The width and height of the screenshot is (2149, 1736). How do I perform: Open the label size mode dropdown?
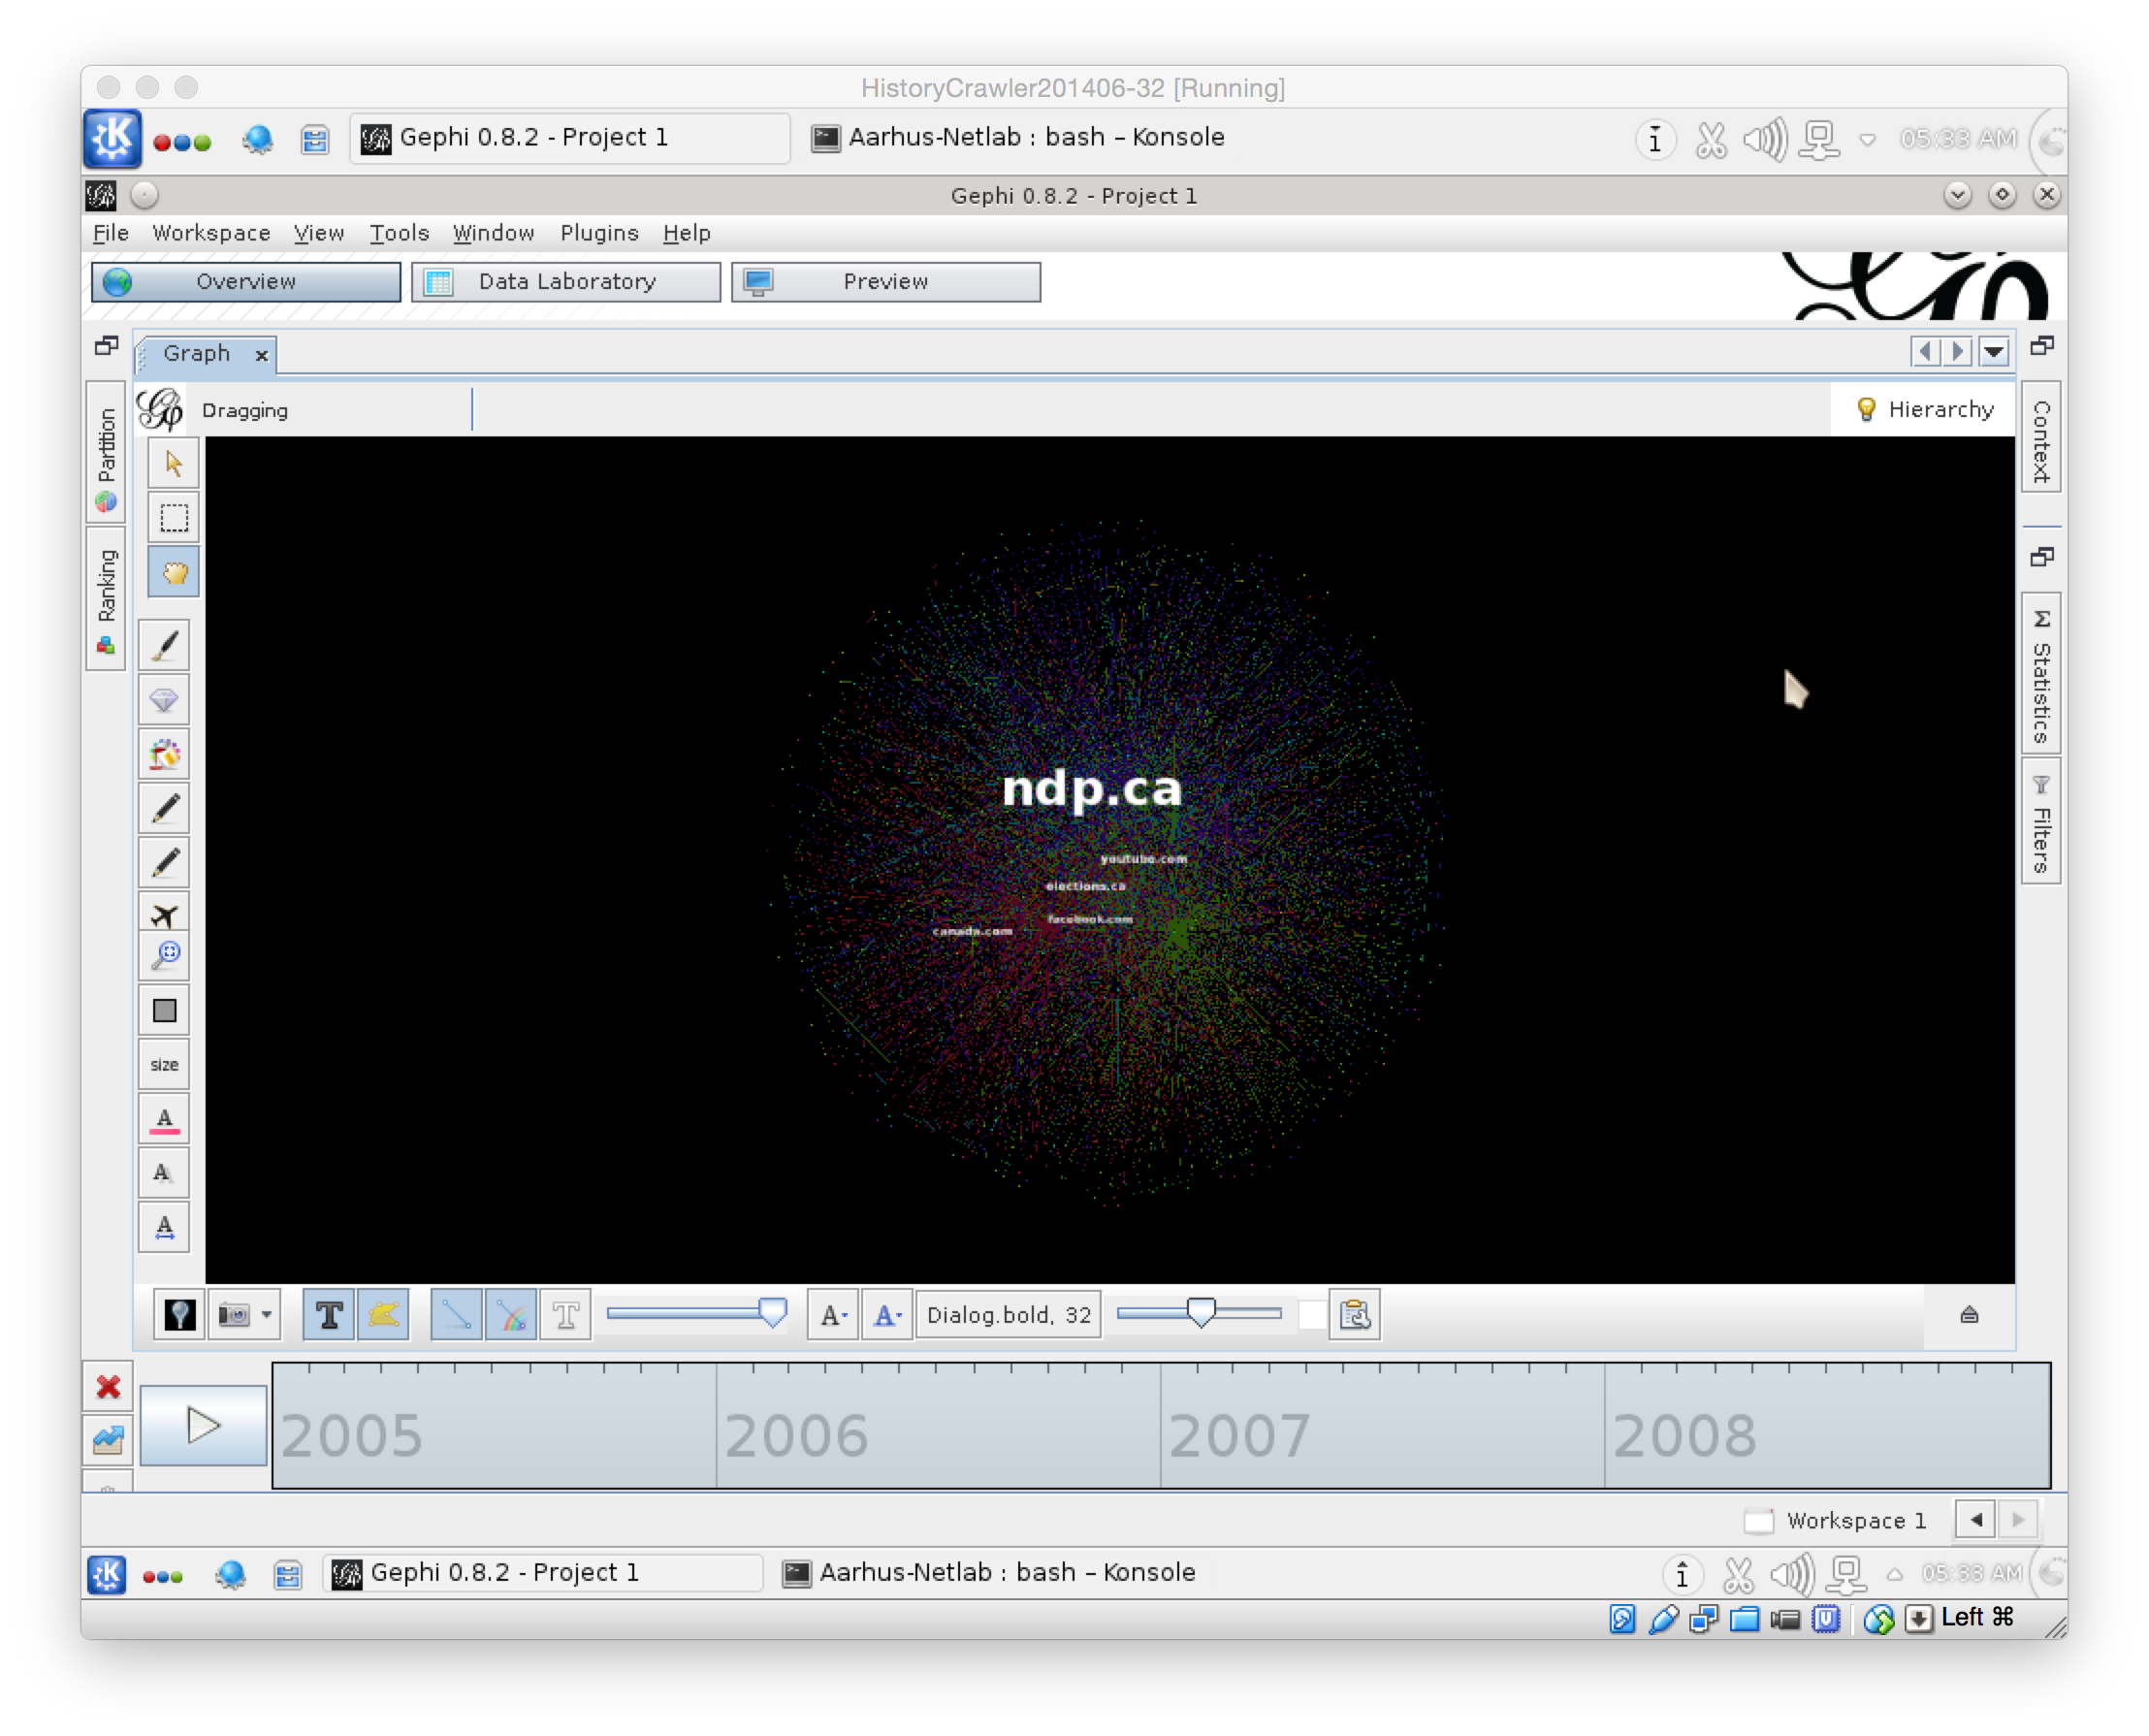pyautogui.click(x=833, y=1315)
